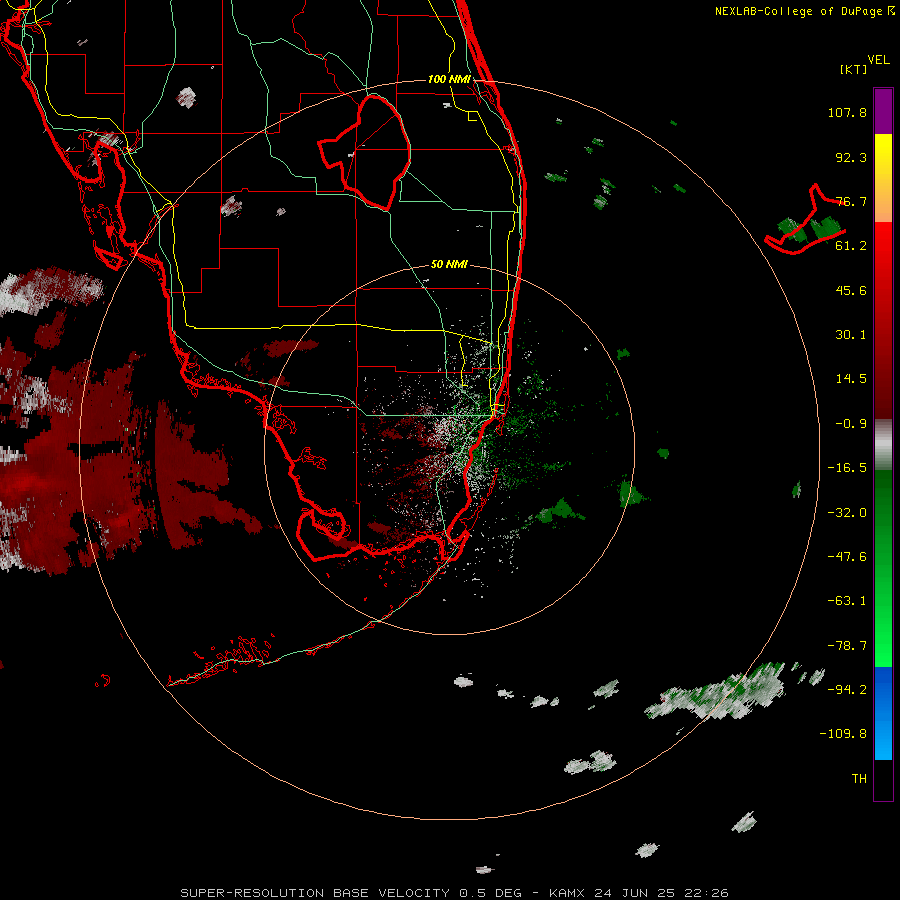The image size is (900, 900).
Task: Click the -32.0 velocity scale value
Action: coord(847,513)
